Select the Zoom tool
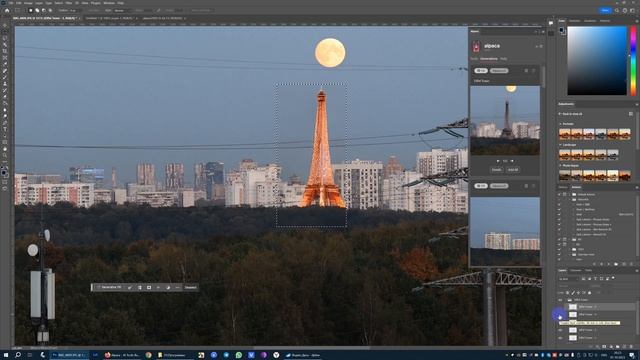 [5, 156]
